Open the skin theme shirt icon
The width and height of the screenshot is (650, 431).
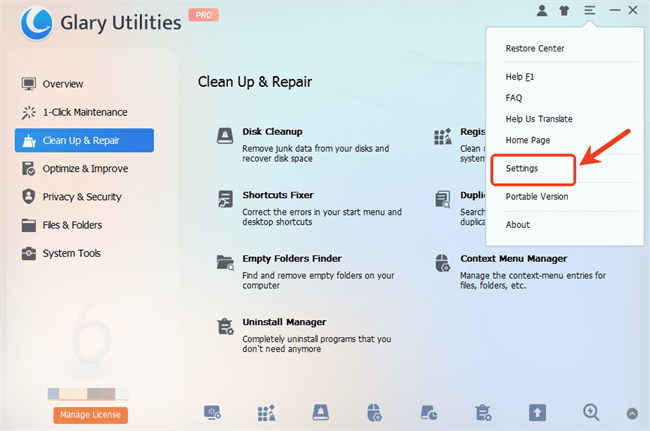[x=566, y=11]
